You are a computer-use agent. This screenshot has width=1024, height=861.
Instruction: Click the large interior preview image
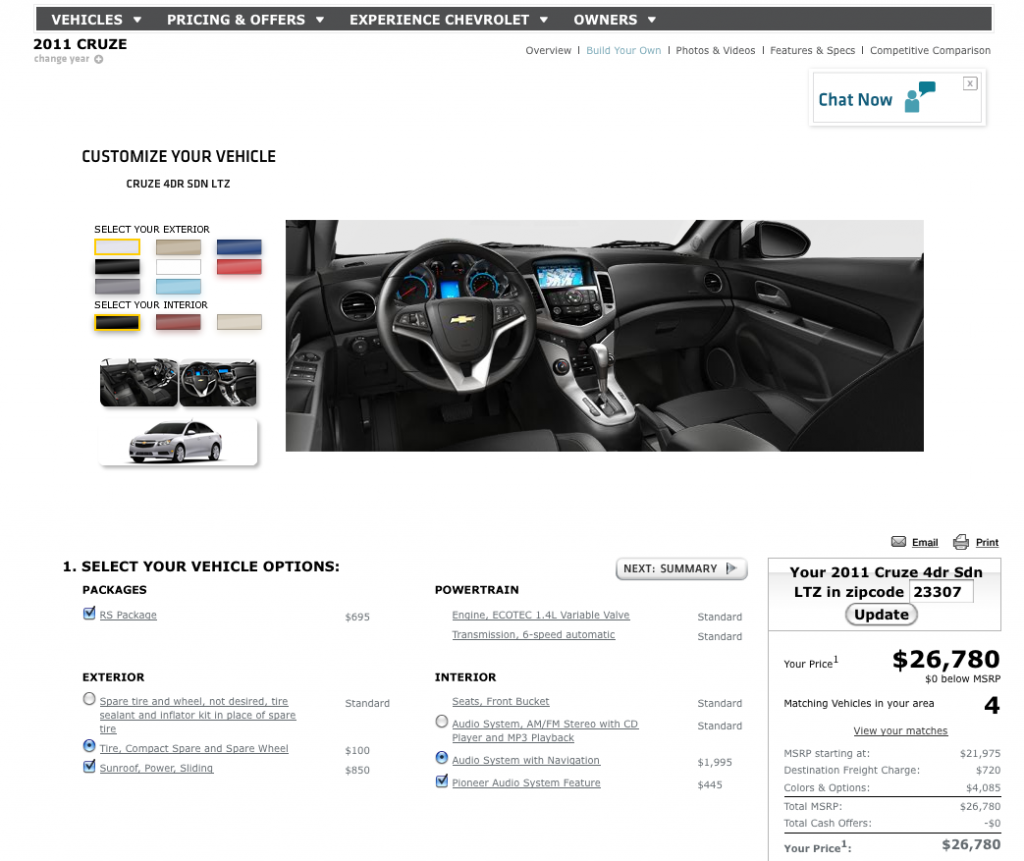(x=605, y=336)
